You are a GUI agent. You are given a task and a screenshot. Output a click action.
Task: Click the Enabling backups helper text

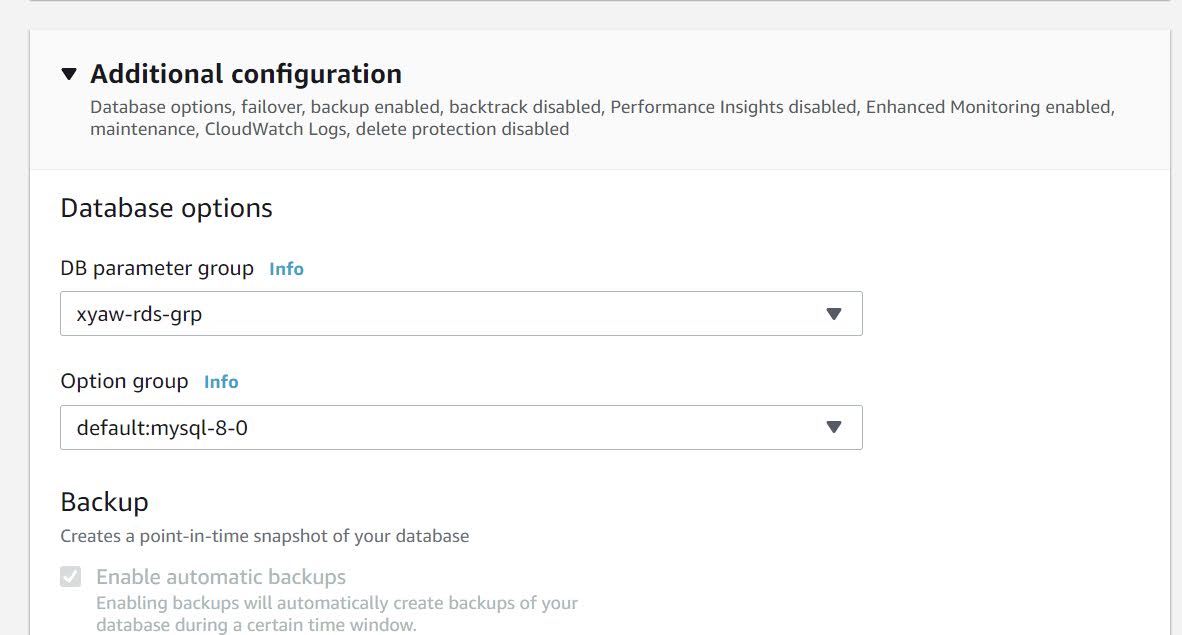coord(337,614)
